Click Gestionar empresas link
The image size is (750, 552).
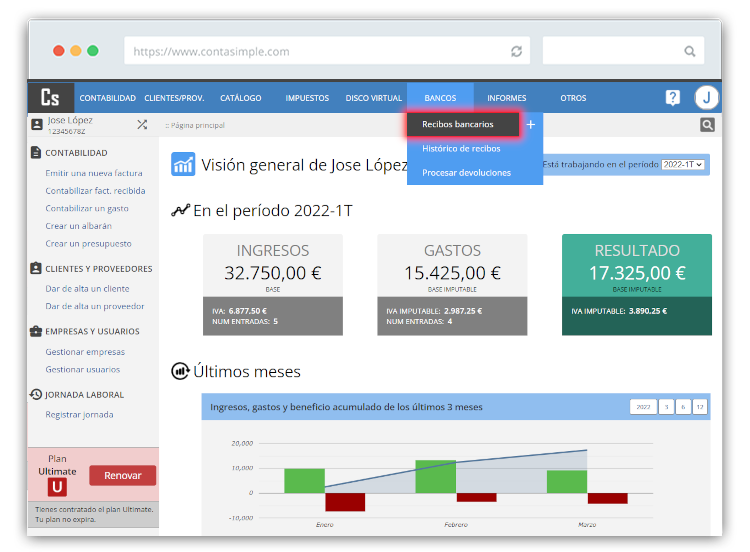click(85, 352)
